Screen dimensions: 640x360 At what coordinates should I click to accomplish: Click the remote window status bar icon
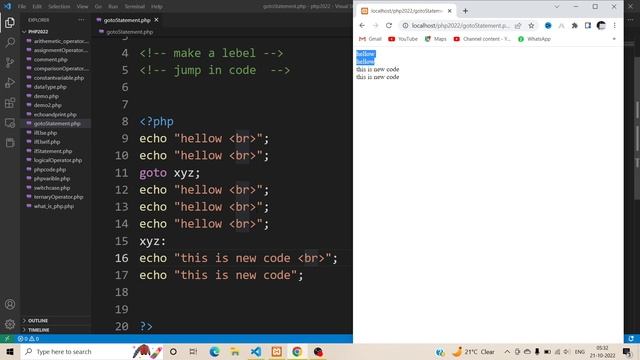tap(7, 339)
